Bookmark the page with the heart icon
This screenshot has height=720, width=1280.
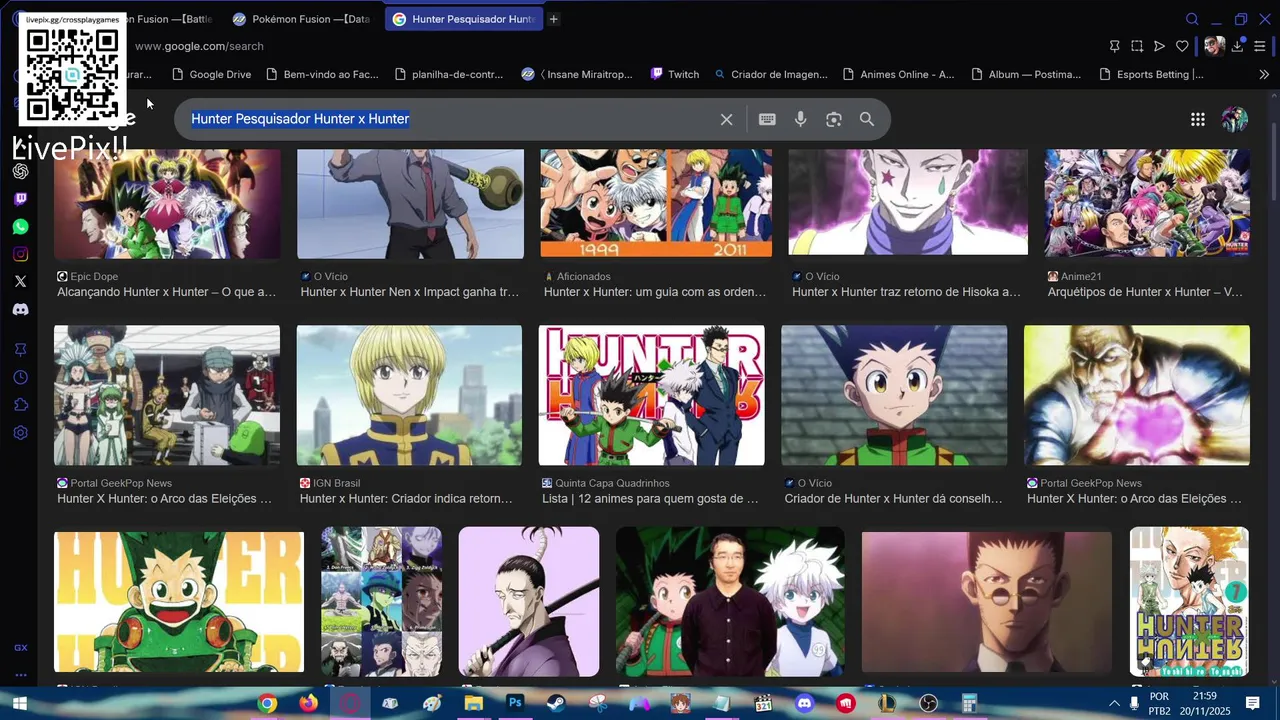(x=1182, y=46)
